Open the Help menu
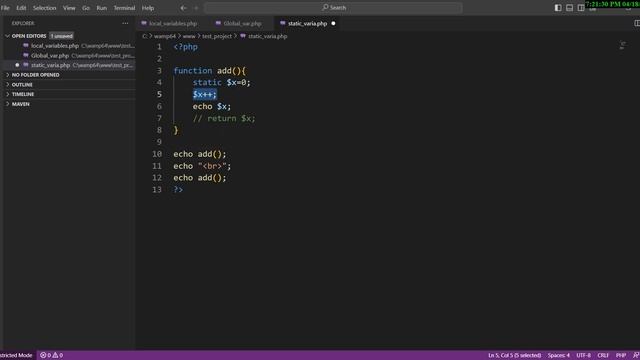640x360 pixels. (148, 8)
